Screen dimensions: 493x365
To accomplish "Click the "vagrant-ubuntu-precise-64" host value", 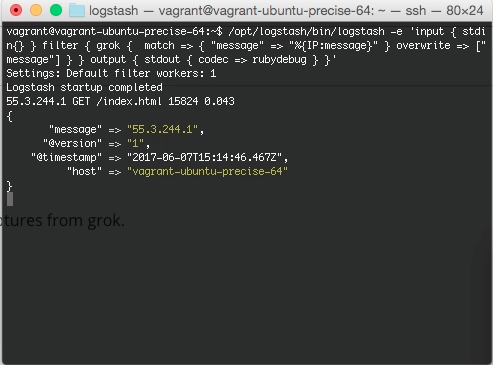I will click(x=207, y=171).
